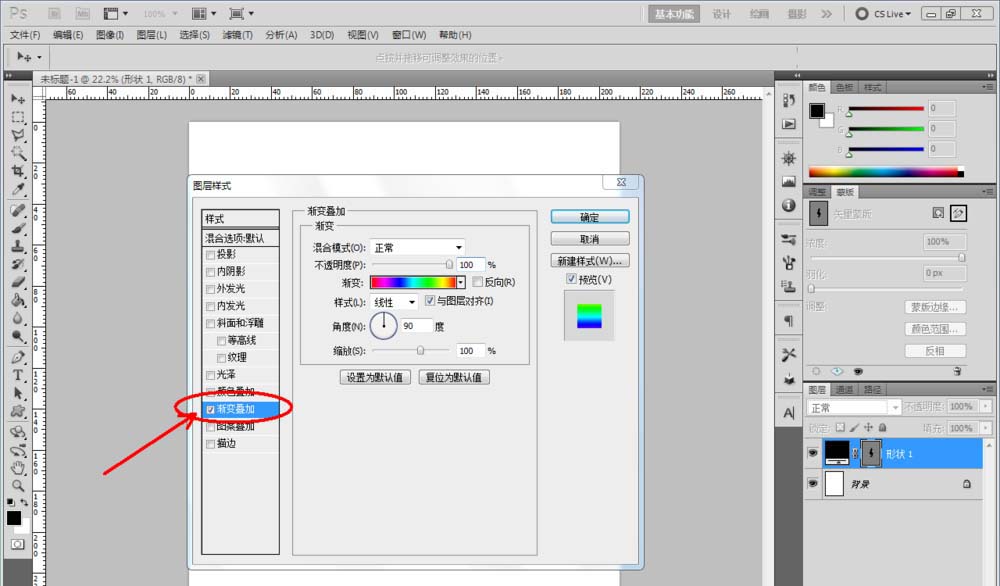Select the Crop tool
Image resolution: width=1000 pixels, height=586 pixels.
tap(17, 171)
